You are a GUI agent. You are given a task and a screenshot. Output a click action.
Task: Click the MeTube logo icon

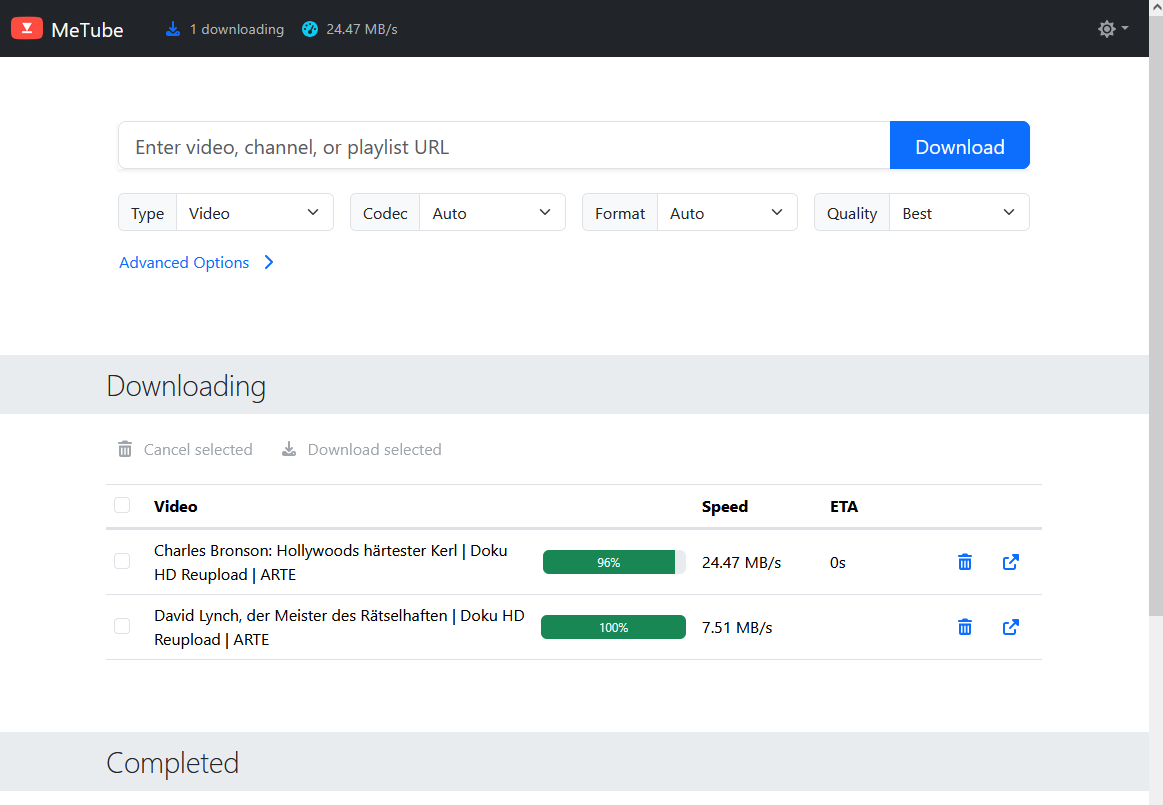[26, 29]
